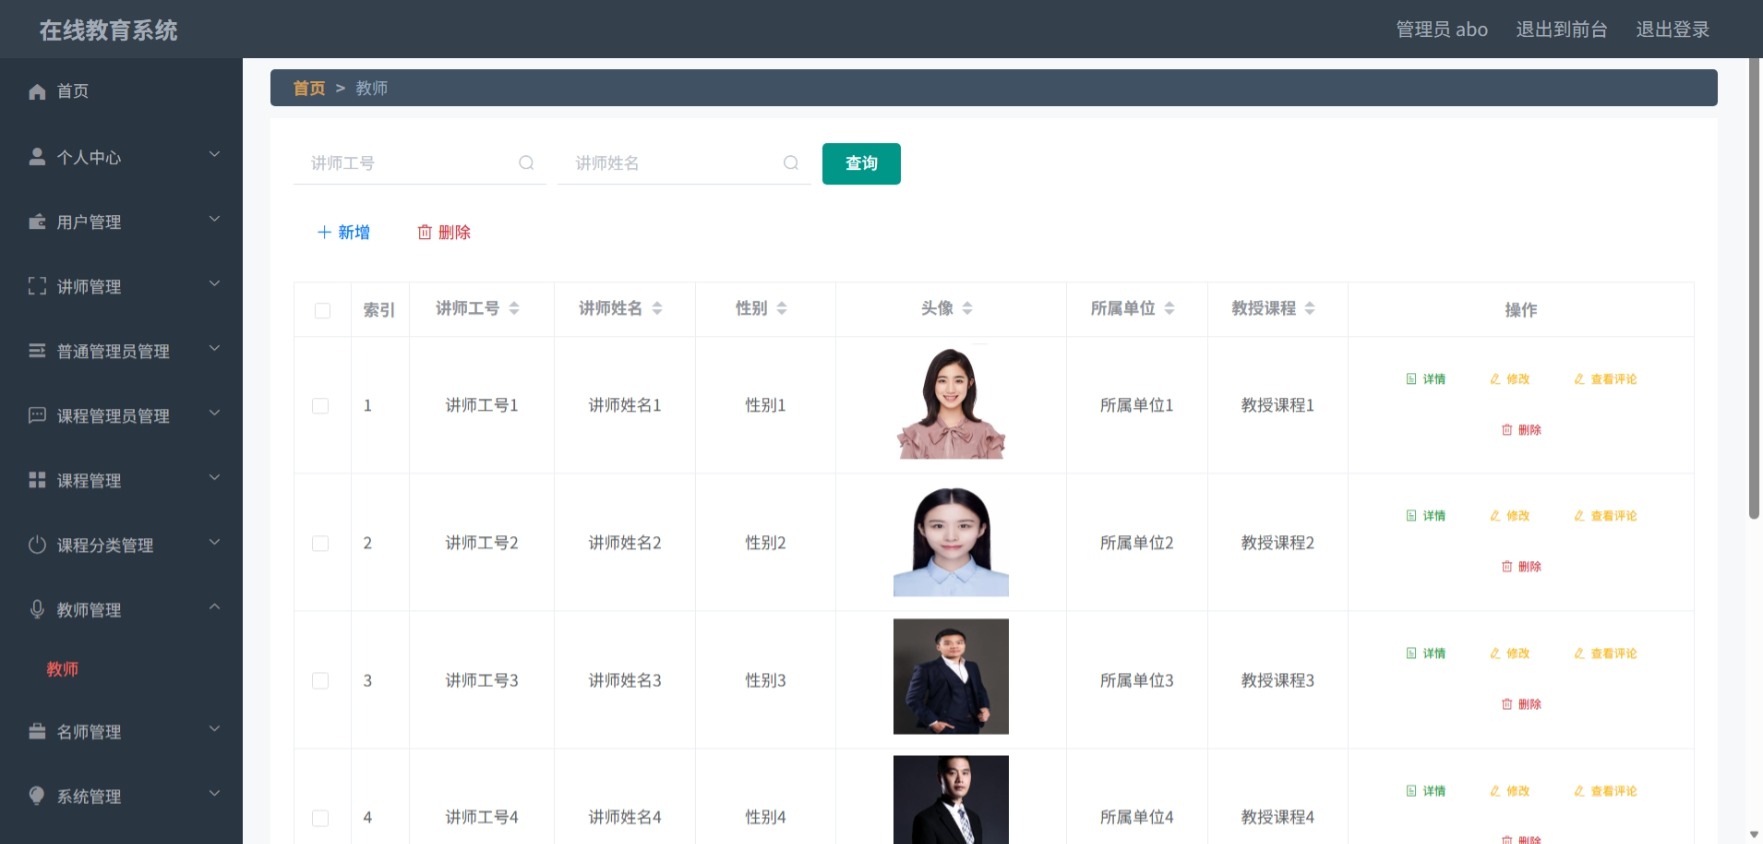The width and height of the screenshot is (1763, 844).
Task: Click 退出登录 in the top bar
Action: pos(1672,29)
